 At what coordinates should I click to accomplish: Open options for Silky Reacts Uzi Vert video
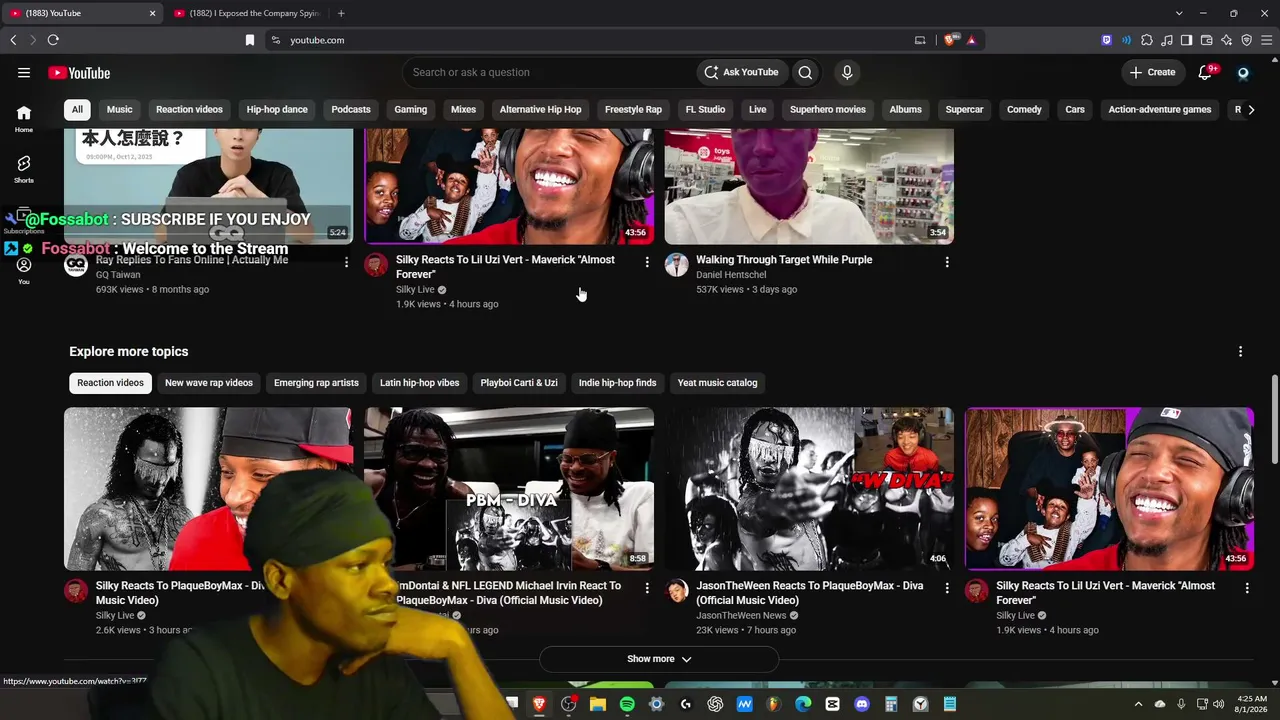point(647,262)
